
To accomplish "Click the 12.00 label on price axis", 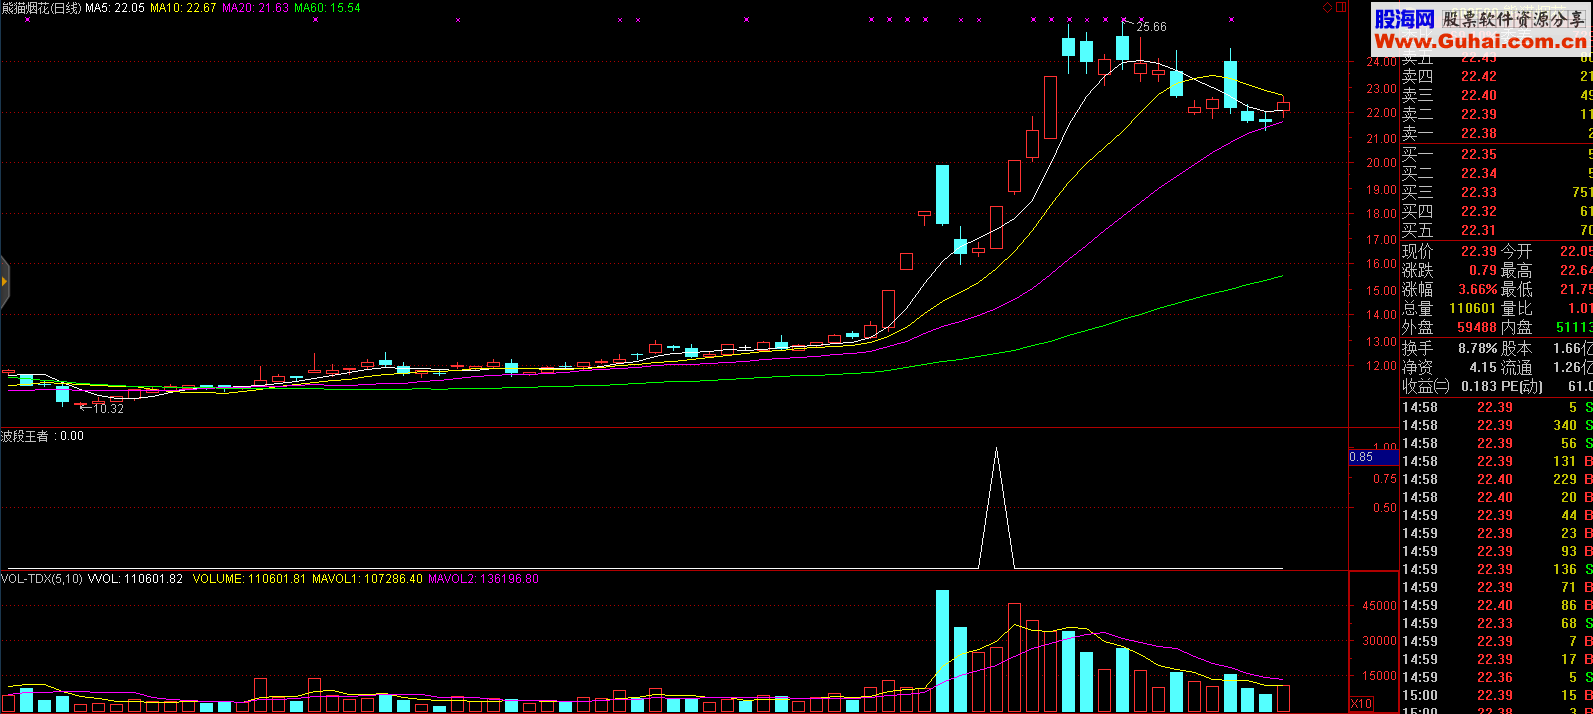I will [1382, 366].
